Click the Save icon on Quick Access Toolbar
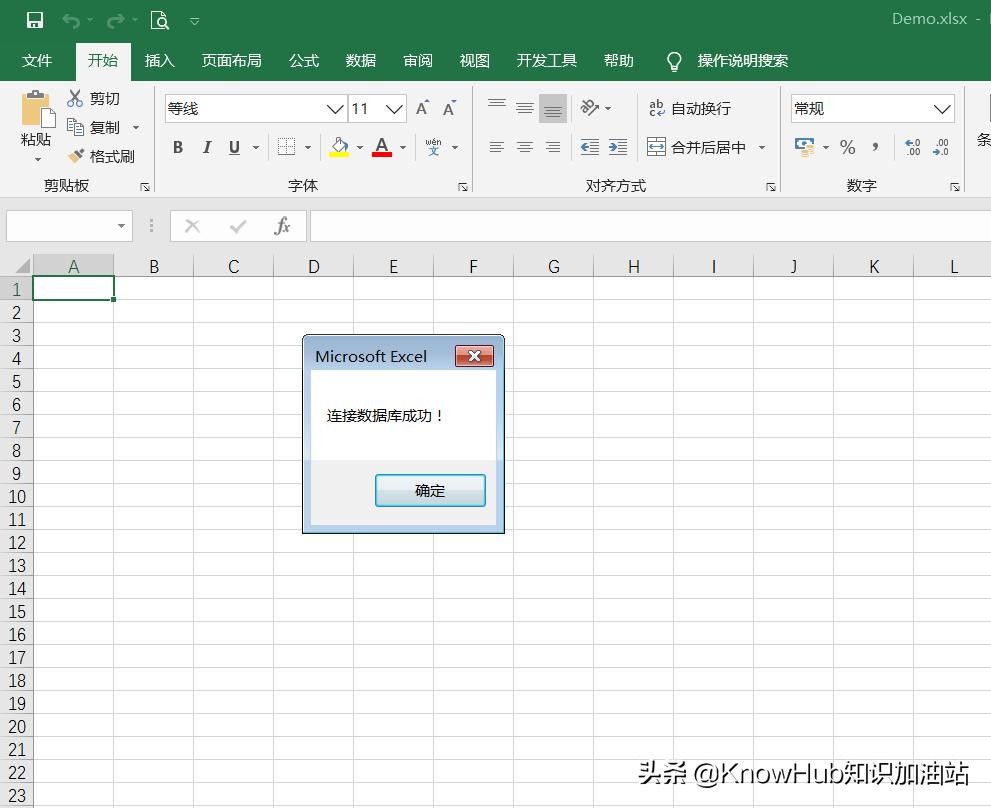The width and height of the screenshot is (991, 808). tap(36, 18)
